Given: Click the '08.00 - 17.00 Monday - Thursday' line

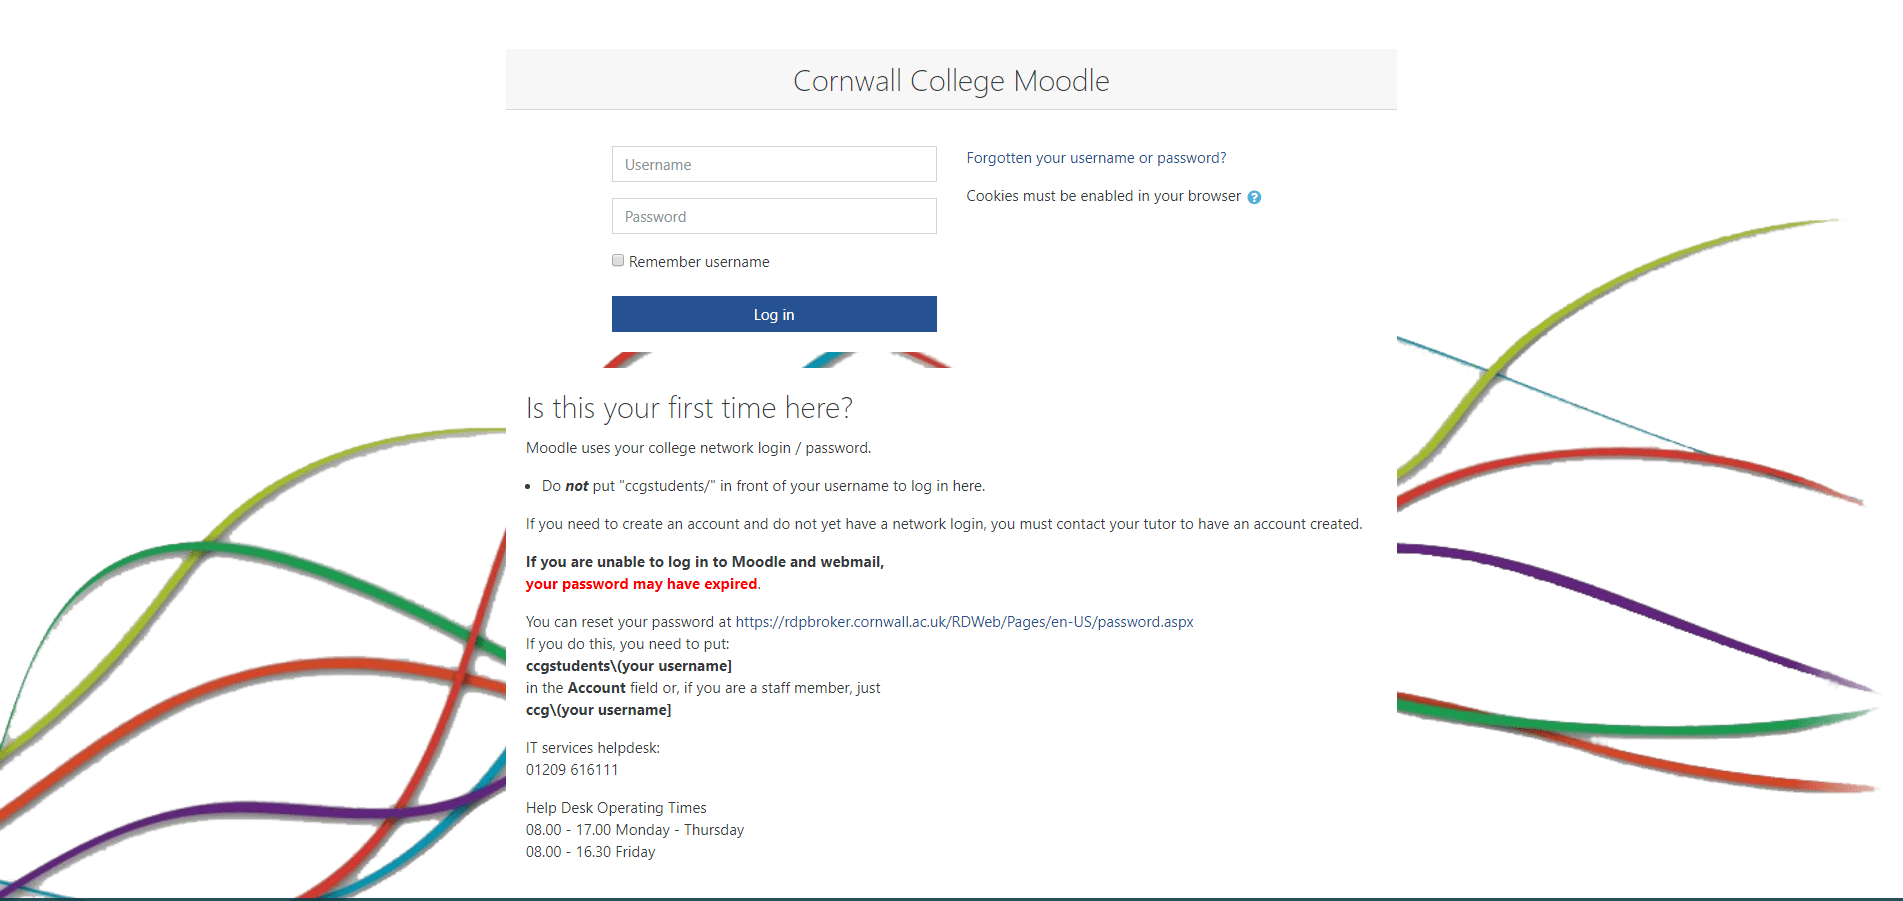Looking at the screenshot, I should pos(635,830).
